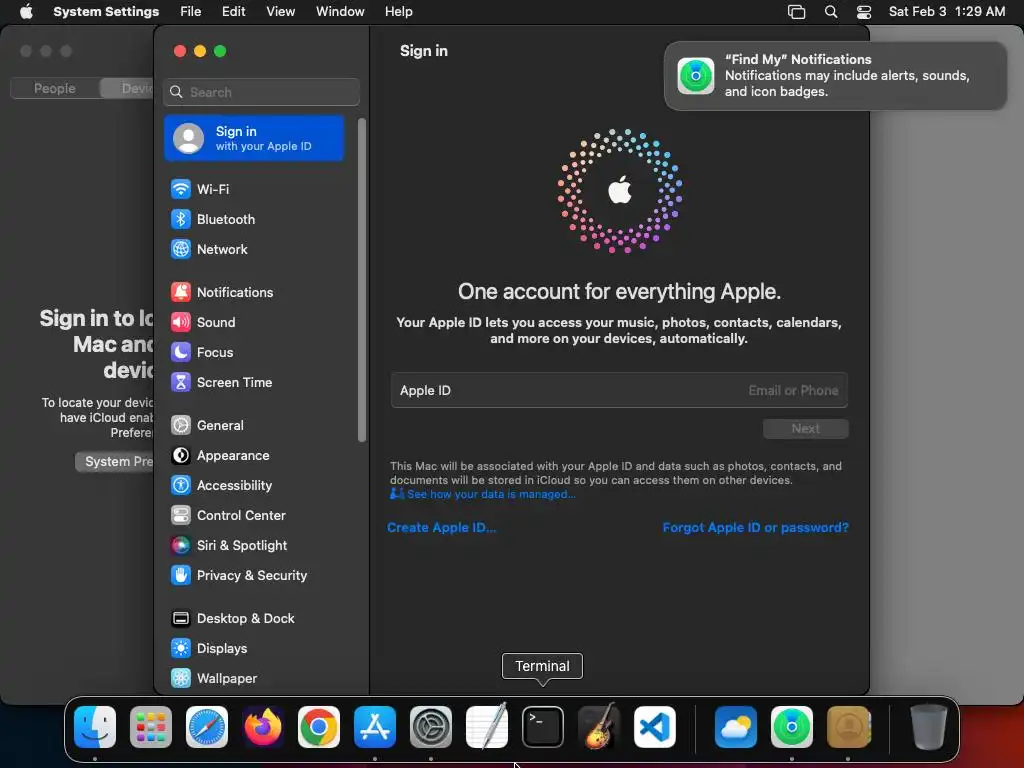Screen dimensions: 1024x768
Task: Click Stage Manager icon in menu bar
Action: pos(796,12)
